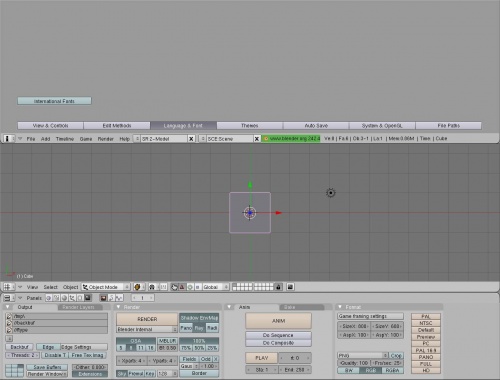Click folder icon beside /tmp\ output path

tap(9, 316)
